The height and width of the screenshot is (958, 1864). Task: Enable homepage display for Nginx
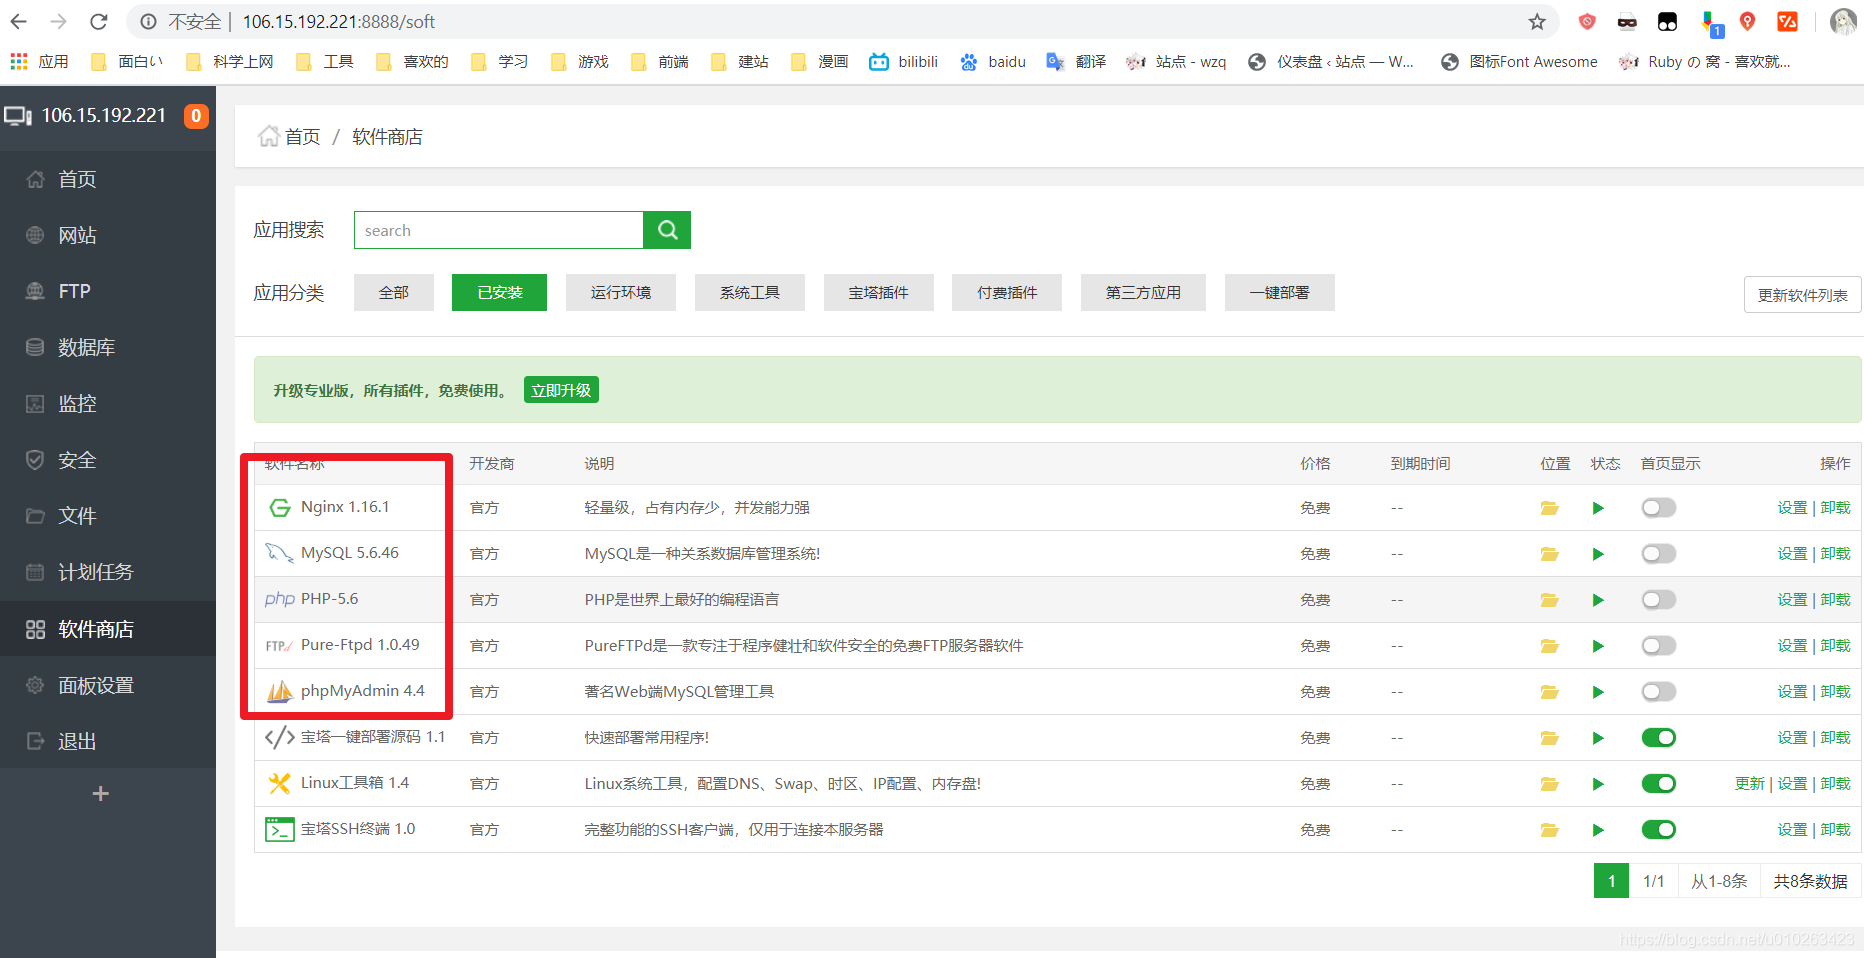coord(1658,507)
